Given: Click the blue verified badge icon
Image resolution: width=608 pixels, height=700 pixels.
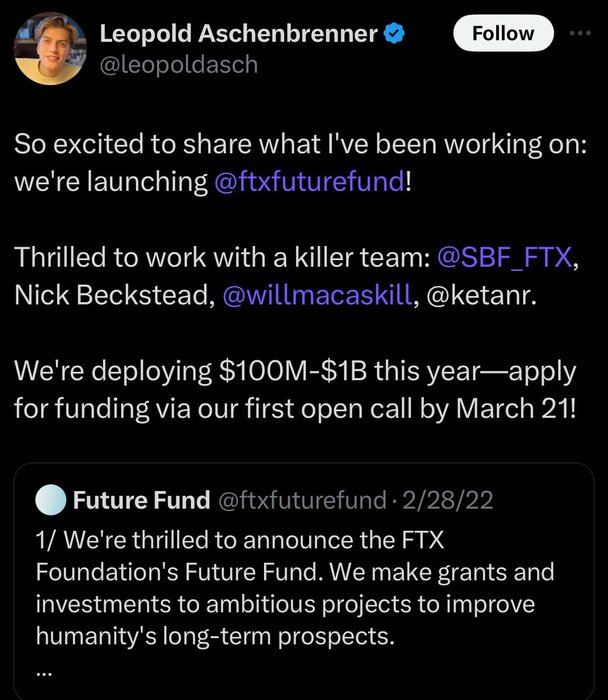Looking at the screenshot, I should coord(395,34).
